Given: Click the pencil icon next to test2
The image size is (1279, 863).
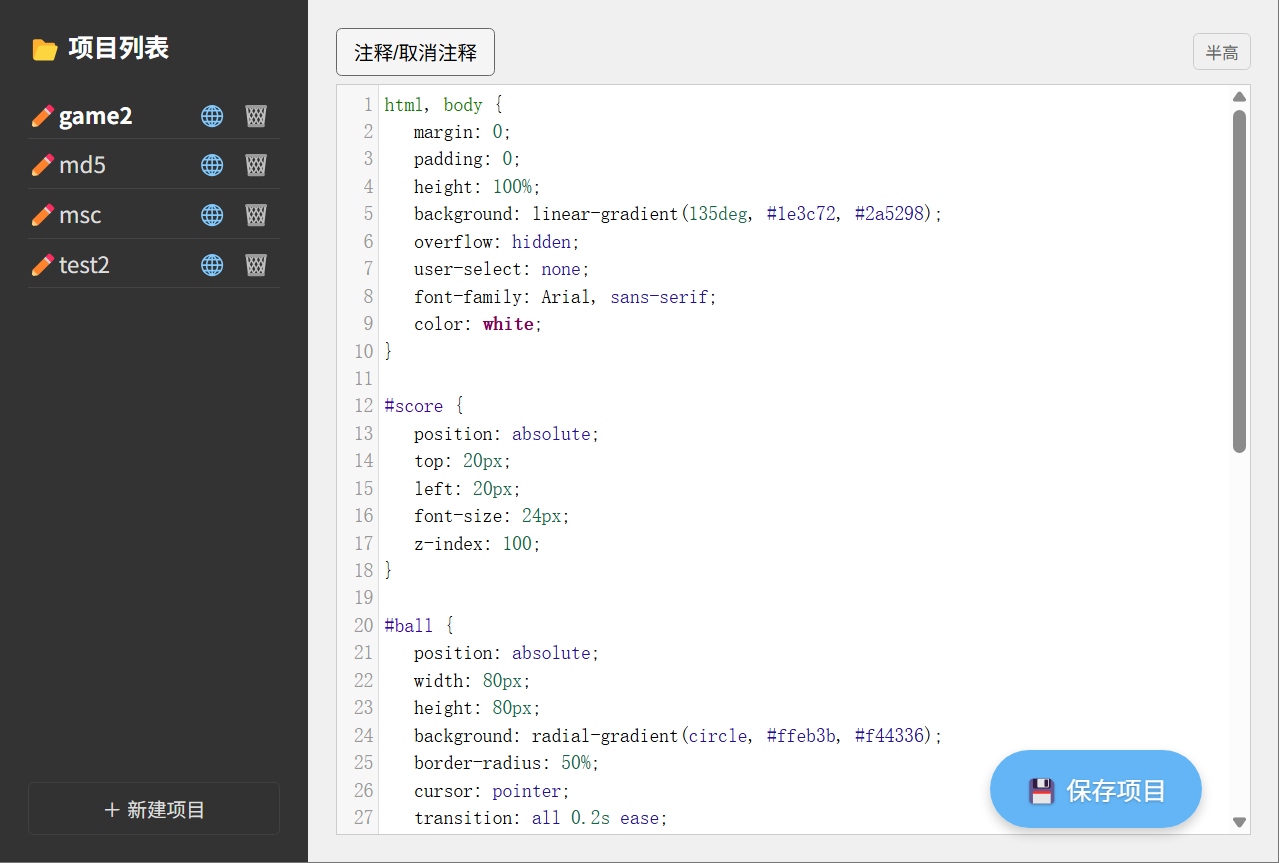Looking at the screenshot, I should (42, 265).
